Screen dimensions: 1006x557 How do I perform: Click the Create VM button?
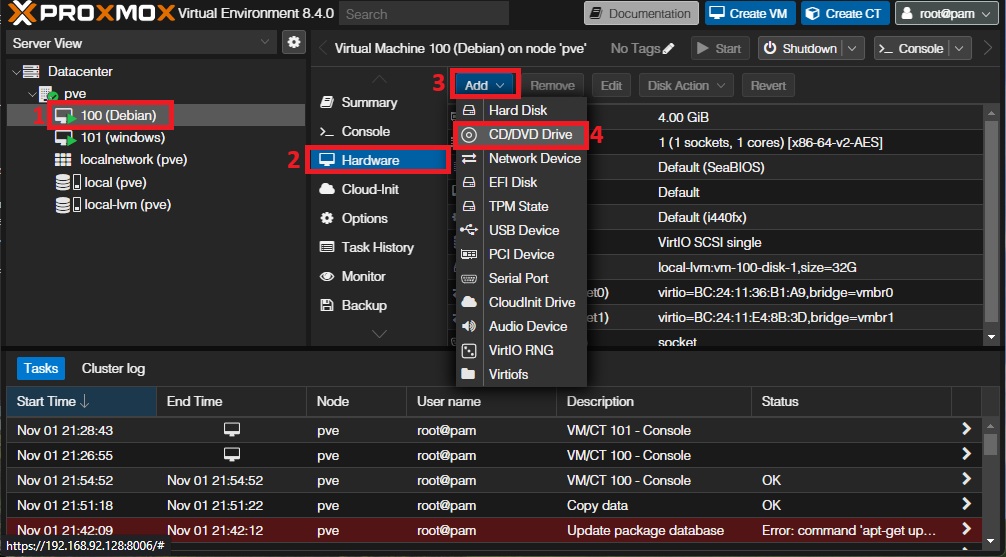pos(750,13)
